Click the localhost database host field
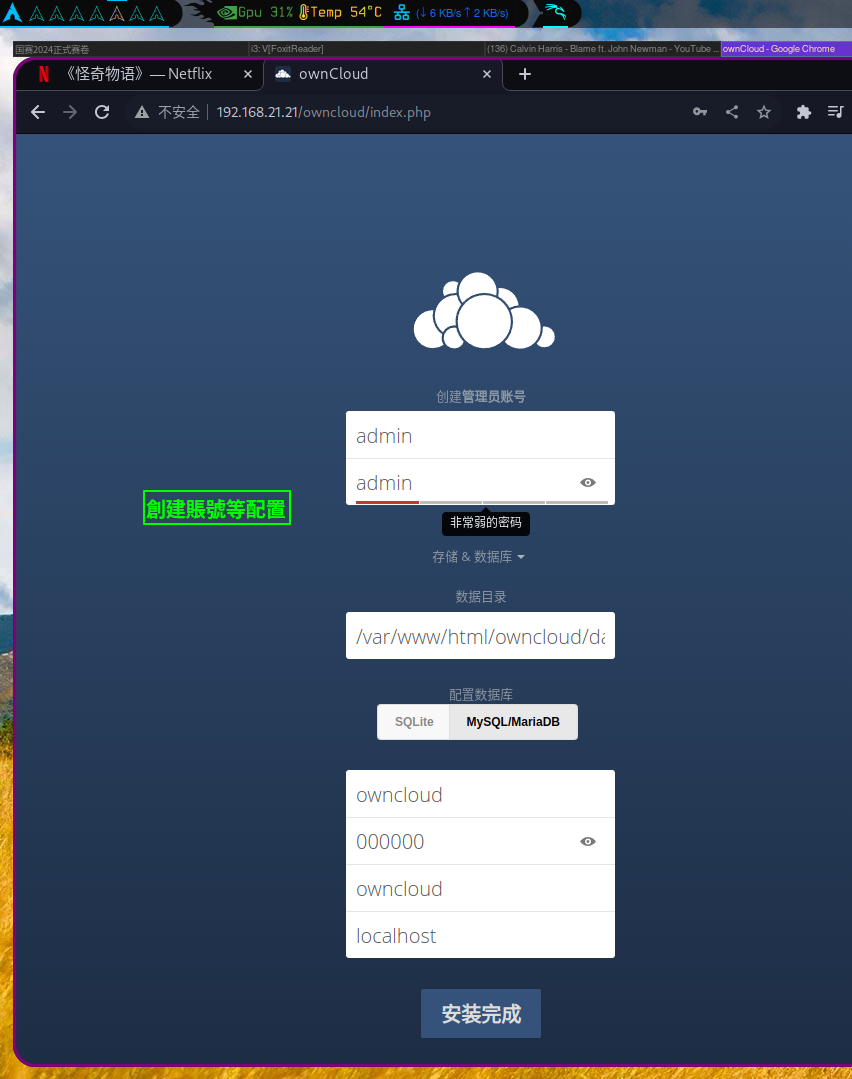The image size is (852, 1079). (480, 935)
